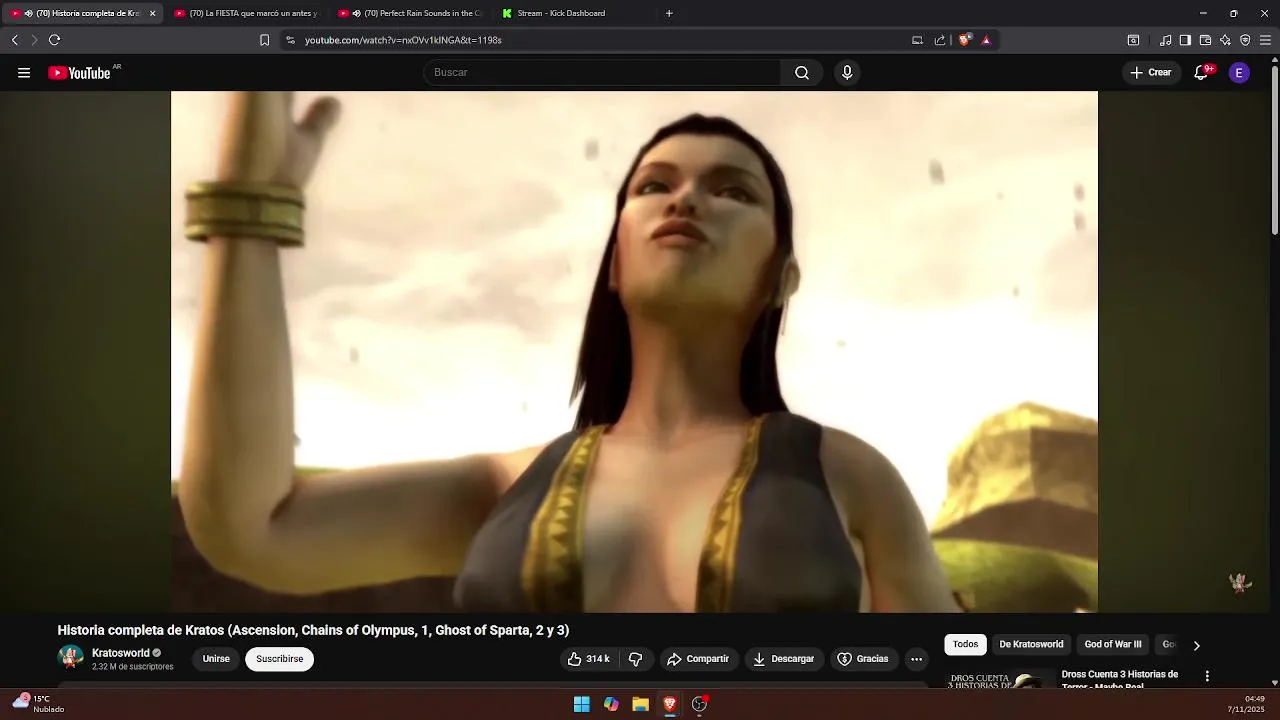Viewport: 1280px width, 720px height.
Task: Open the Windows Start menu
Action: point(582,704)
